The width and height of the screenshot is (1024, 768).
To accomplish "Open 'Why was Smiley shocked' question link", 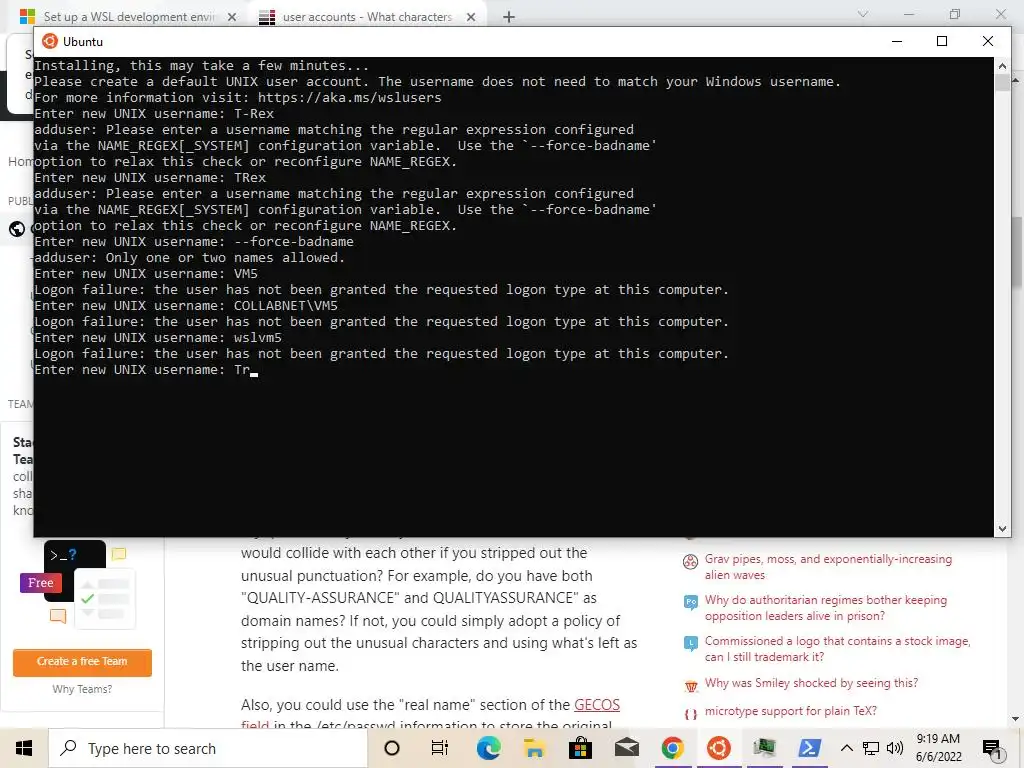I will click(x=811, y=683).
